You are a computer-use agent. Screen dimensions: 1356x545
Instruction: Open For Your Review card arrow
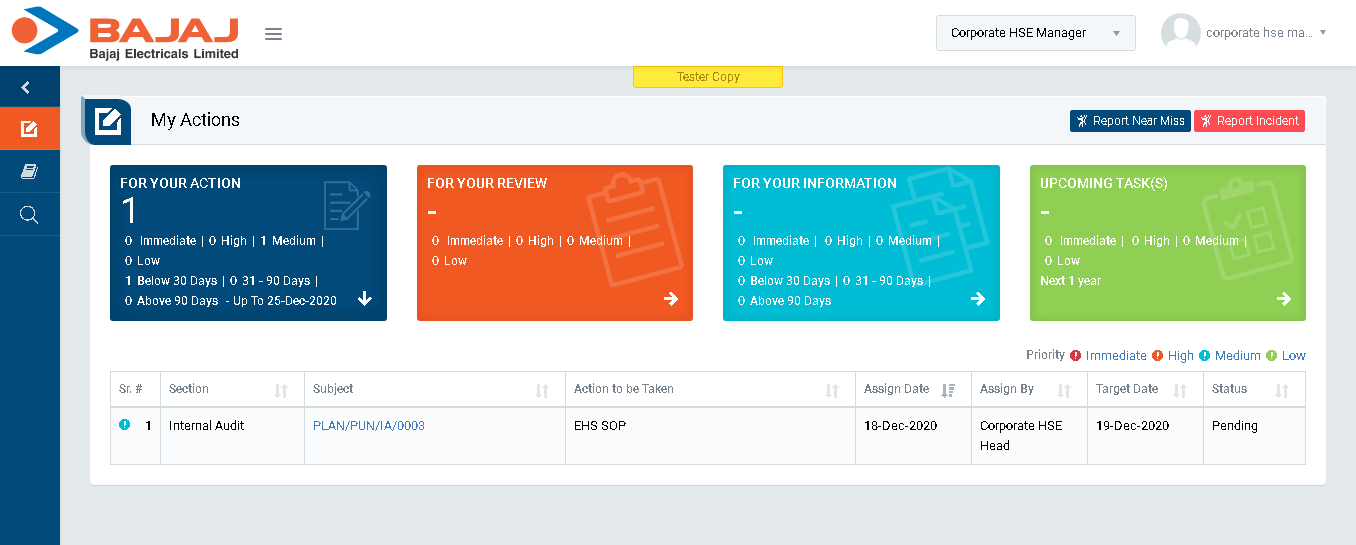point(671,299)
